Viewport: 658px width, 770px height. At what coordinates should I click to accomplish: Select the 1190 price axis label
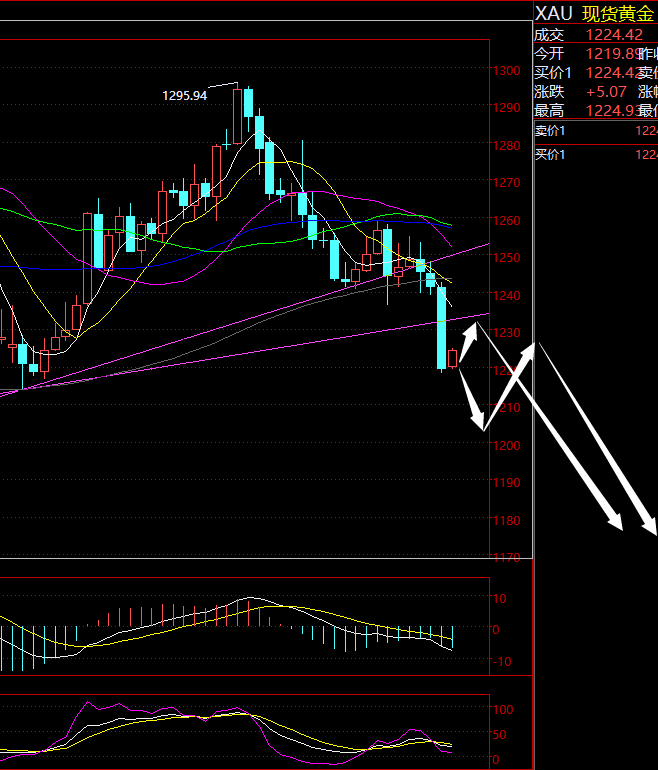pos(506,483)
